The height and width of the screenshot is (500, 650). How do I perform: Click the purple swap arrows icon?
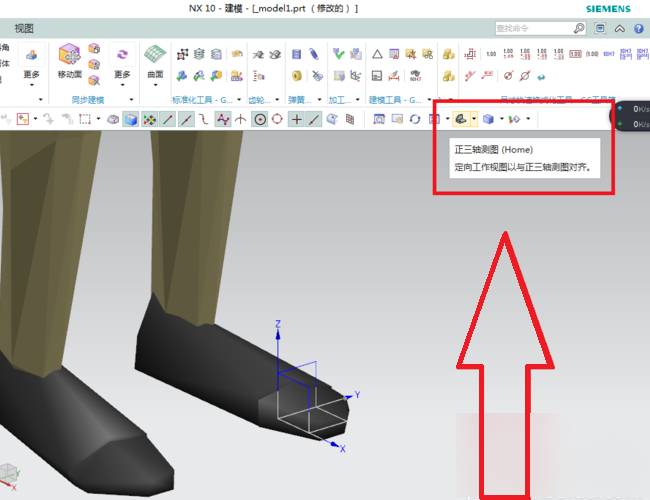(122, 54)
